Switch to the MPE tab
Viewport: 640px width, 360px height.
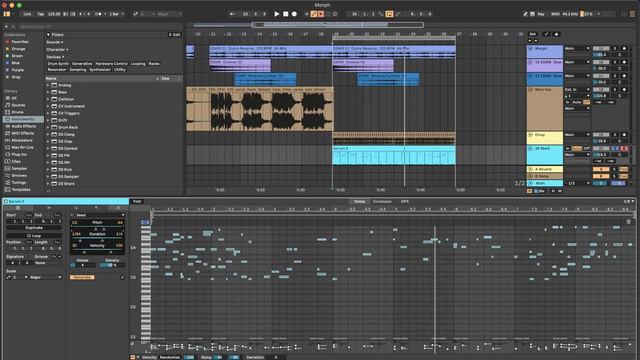(404, 202)
